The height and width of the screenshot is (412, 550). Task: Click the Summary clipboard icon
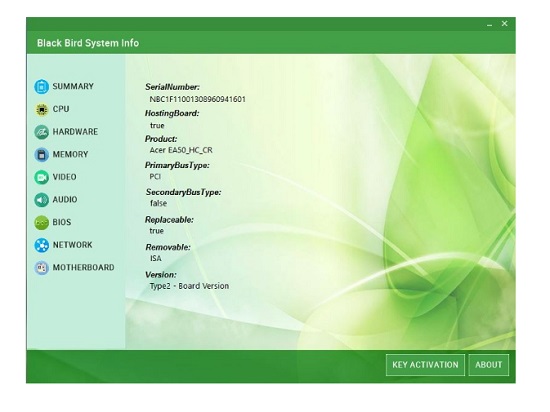41,87
